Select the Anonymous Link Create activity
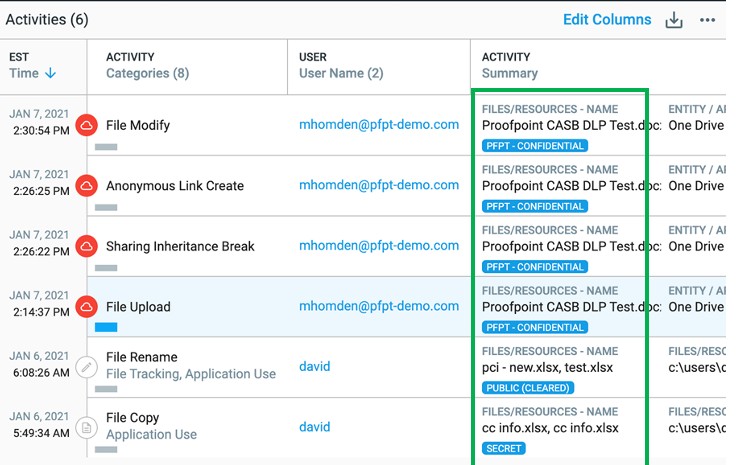 pyautogui.click(x=175, y=186)
